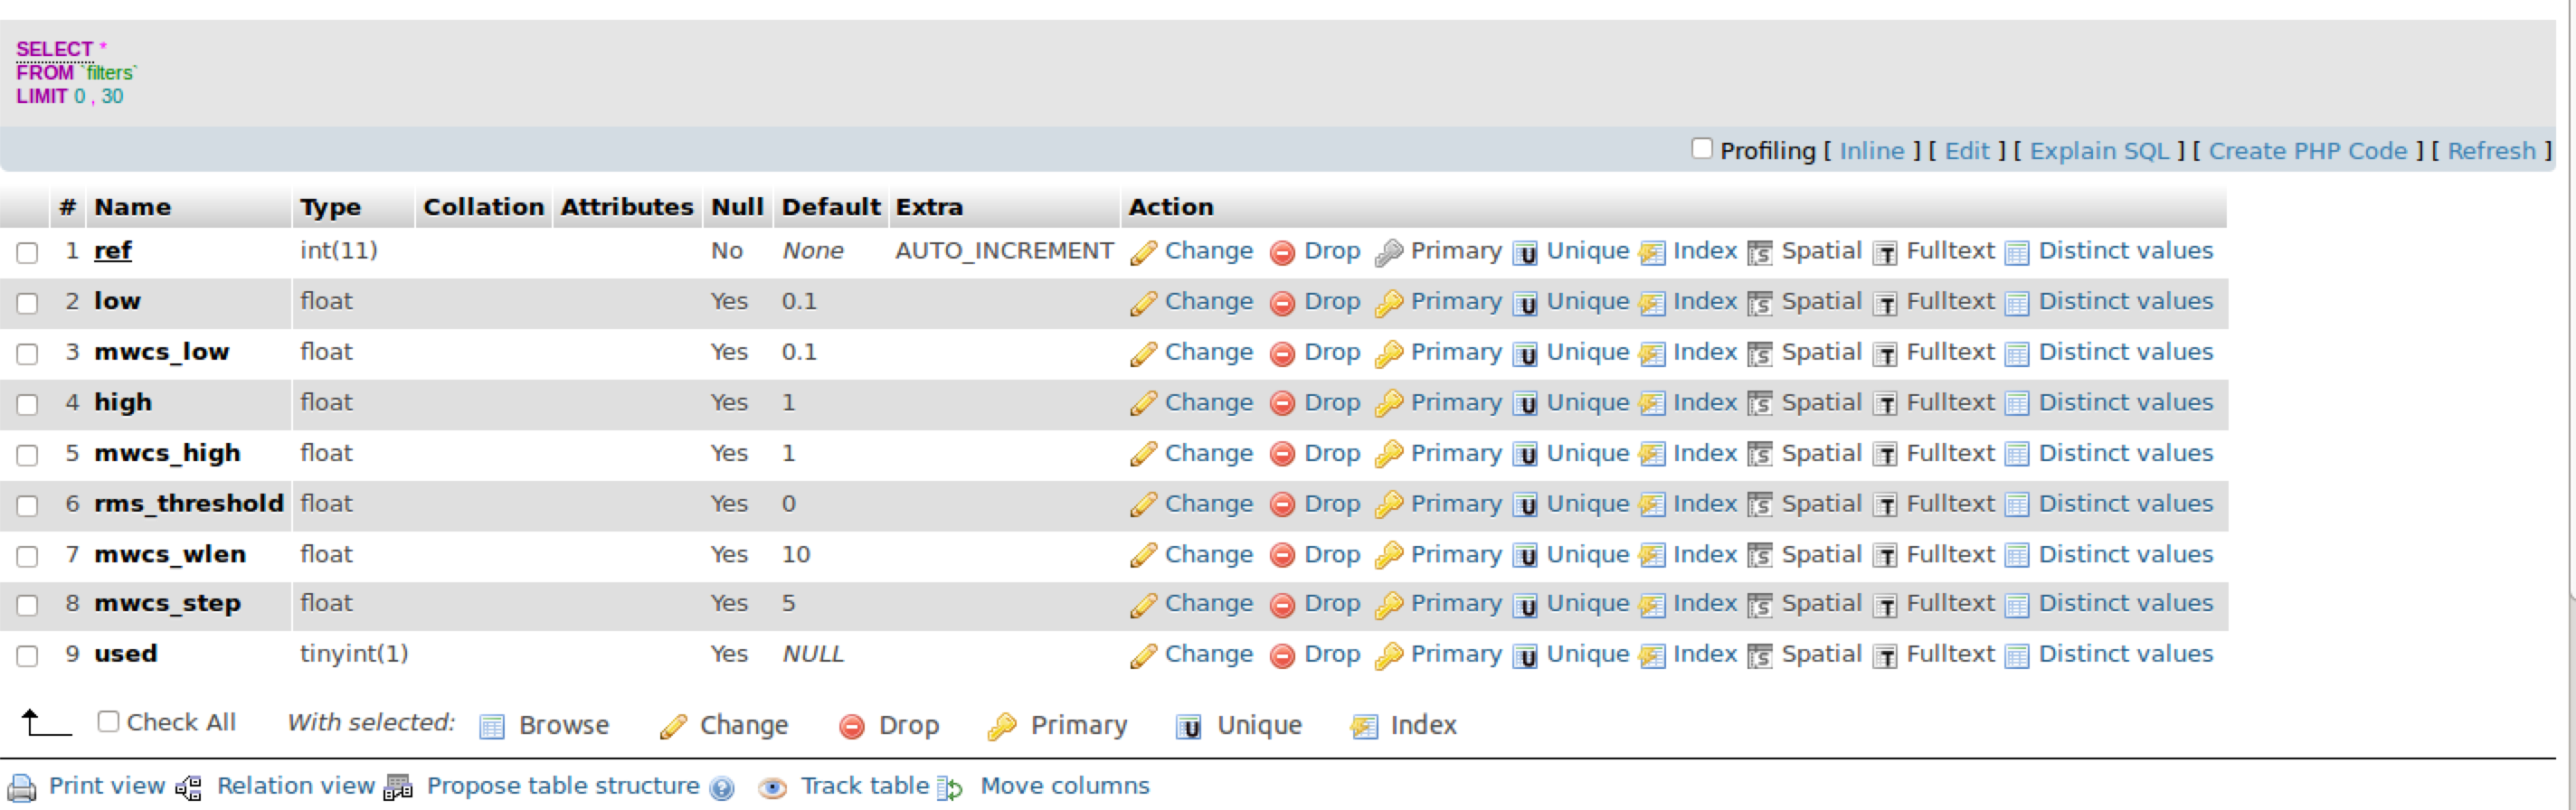Tick the checkbox for the ref column

[27, 253]
